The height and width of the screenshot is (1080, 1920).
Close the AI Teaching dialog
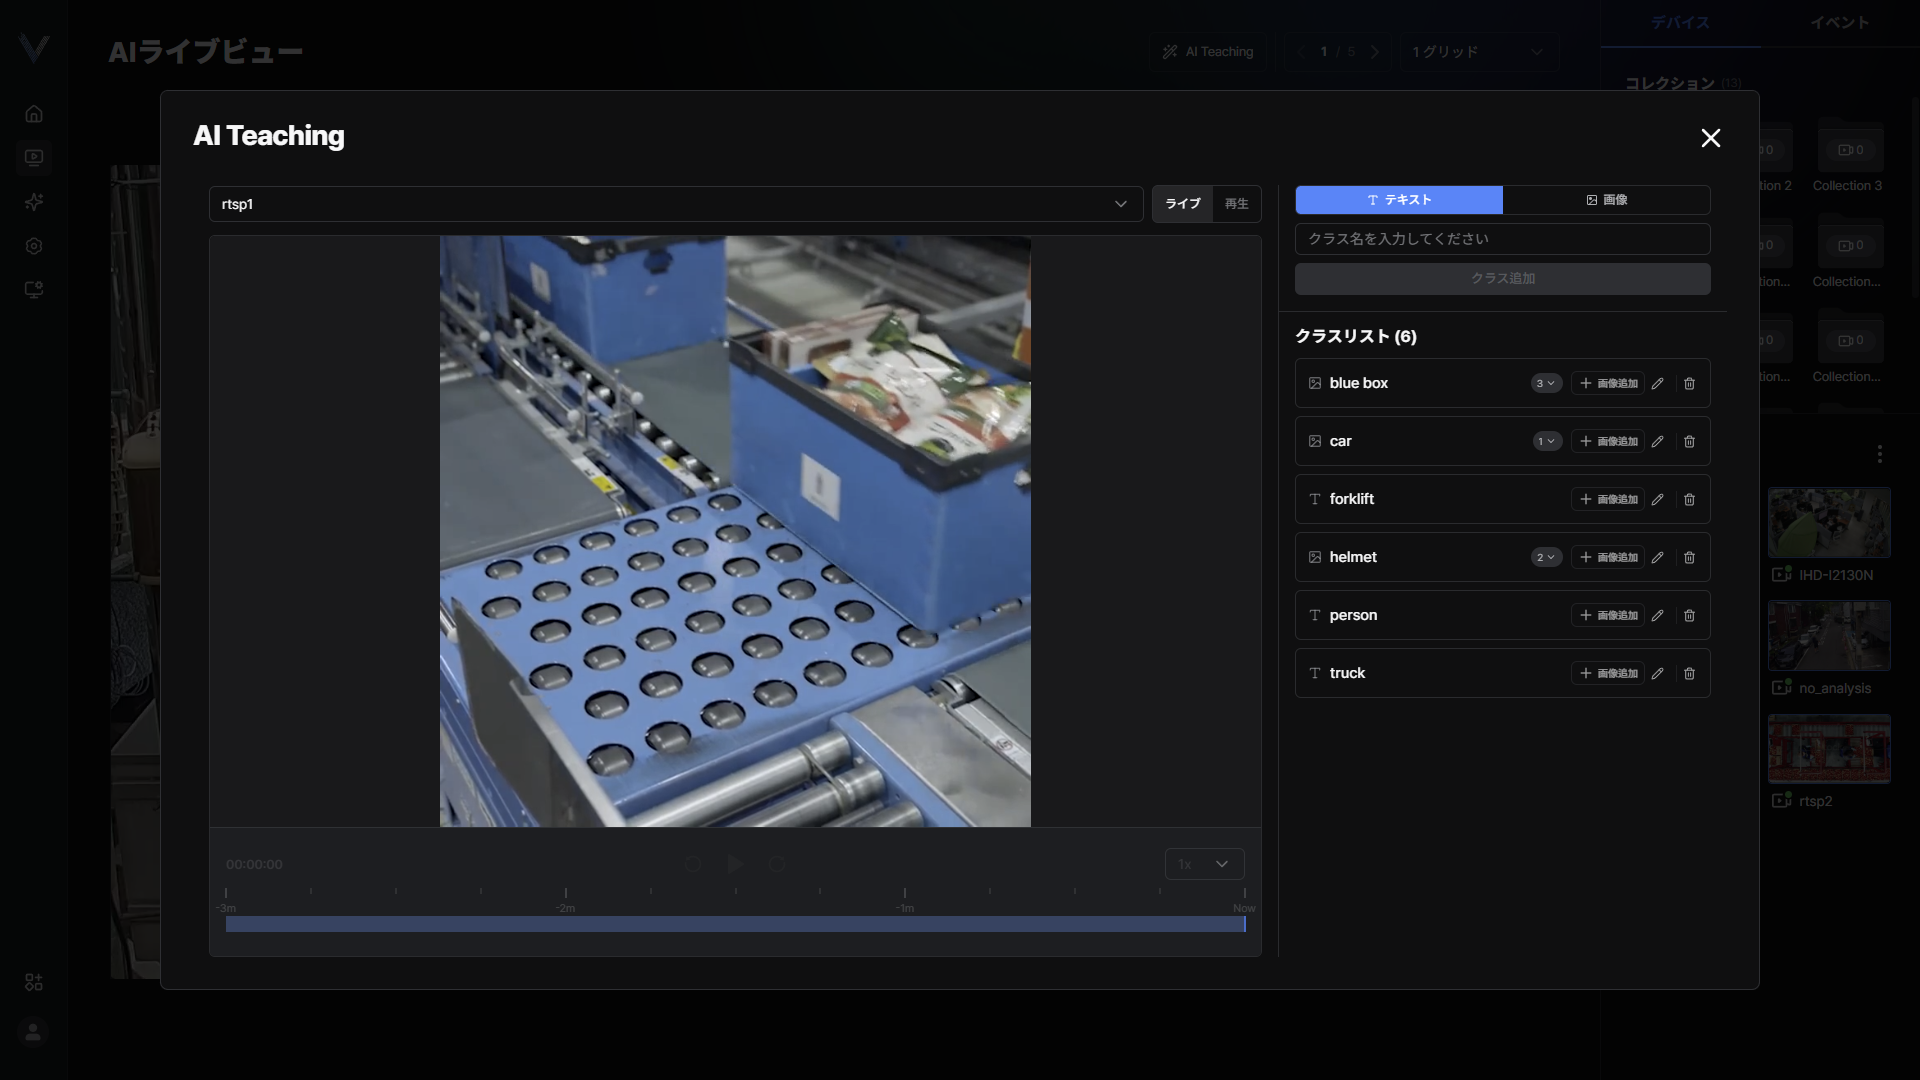coord(1711,138)
